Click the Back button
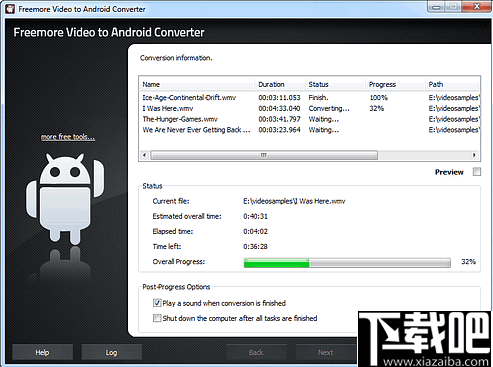Screen dimensions: 493x367 click(x=256, y=352)
